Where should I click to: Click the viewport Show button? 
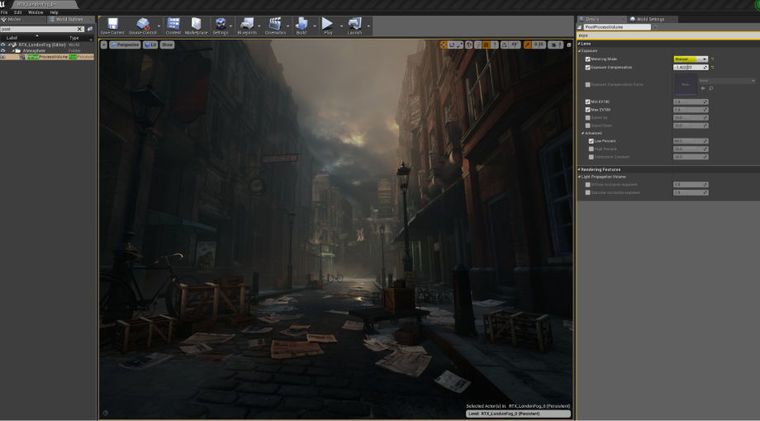click(x=167, y=45)
